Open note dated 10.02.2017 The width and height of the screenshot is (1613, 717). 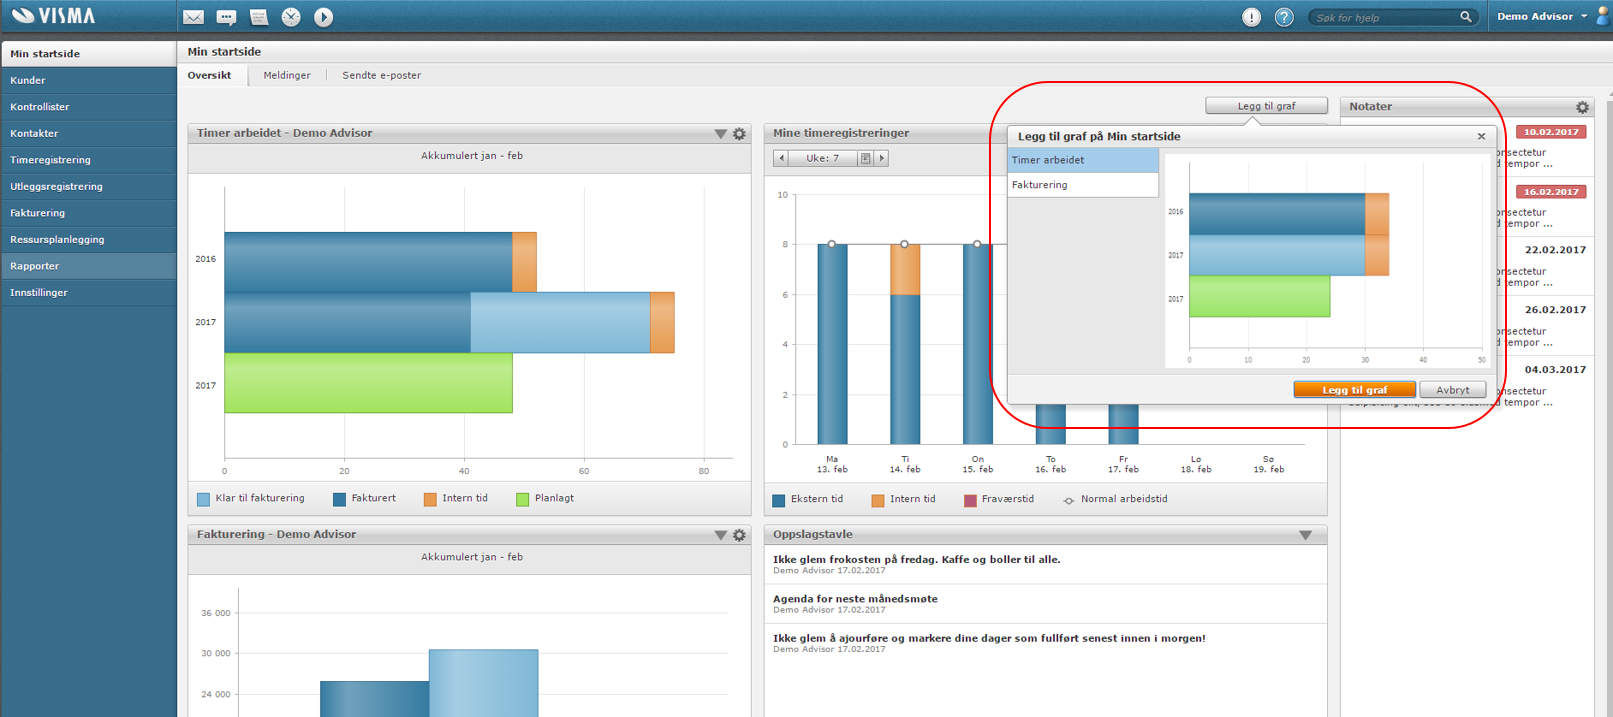pyautogui.click(x=1551, y=132)
